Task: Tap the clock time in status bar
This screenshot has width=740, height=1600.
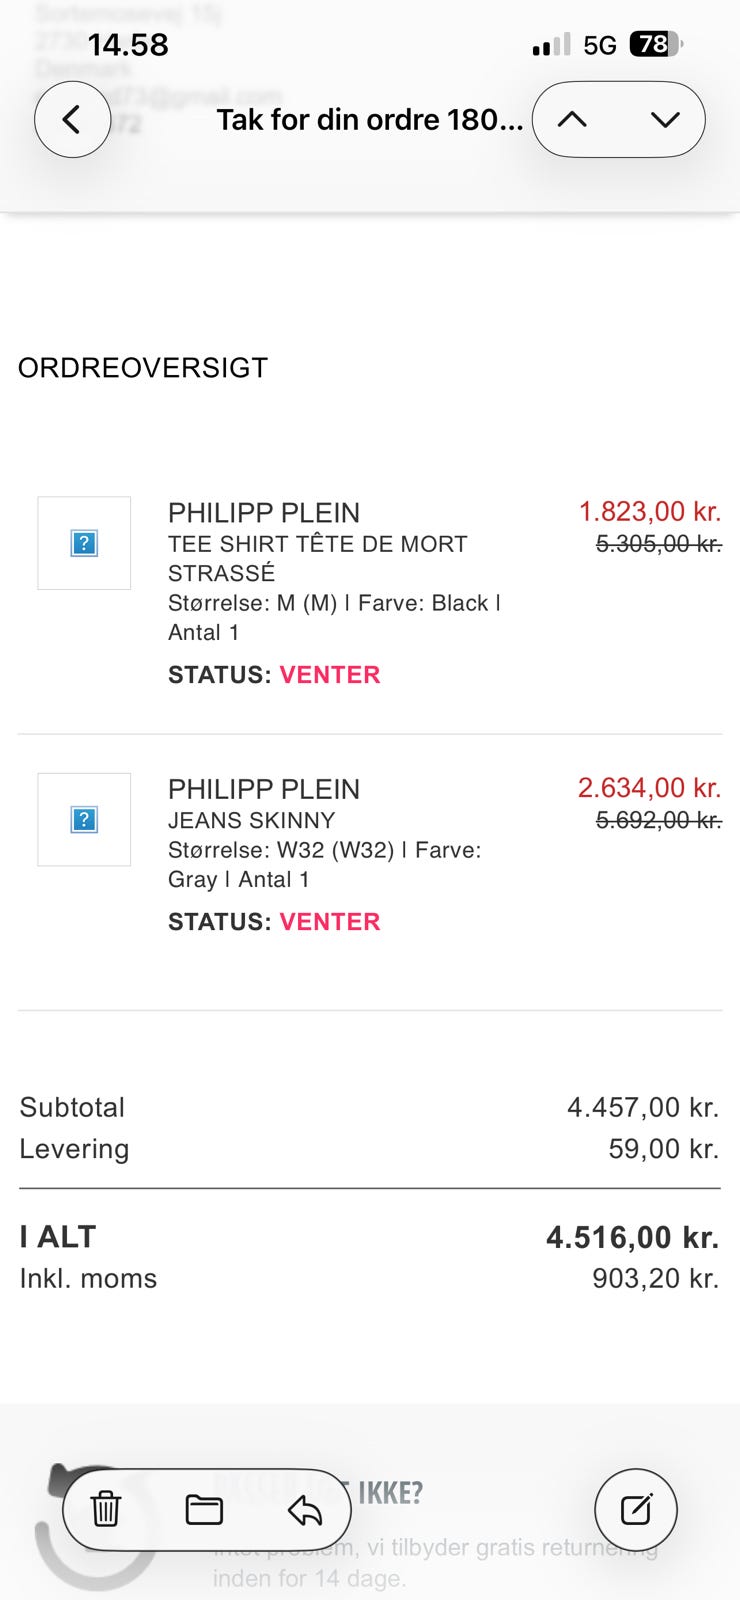Action: pos(128,45)
